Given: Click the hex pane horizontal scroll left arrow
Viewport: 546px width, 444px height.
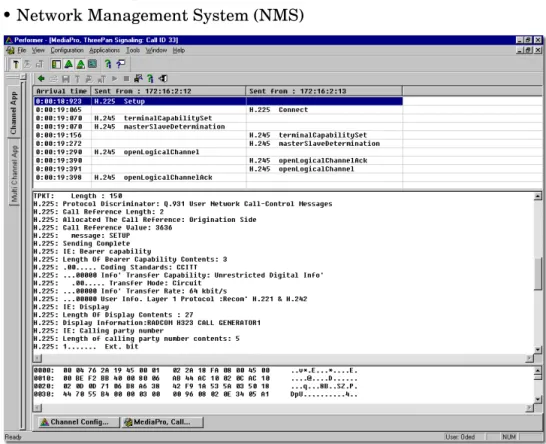Looking at the screenshot, I should 37,407.
